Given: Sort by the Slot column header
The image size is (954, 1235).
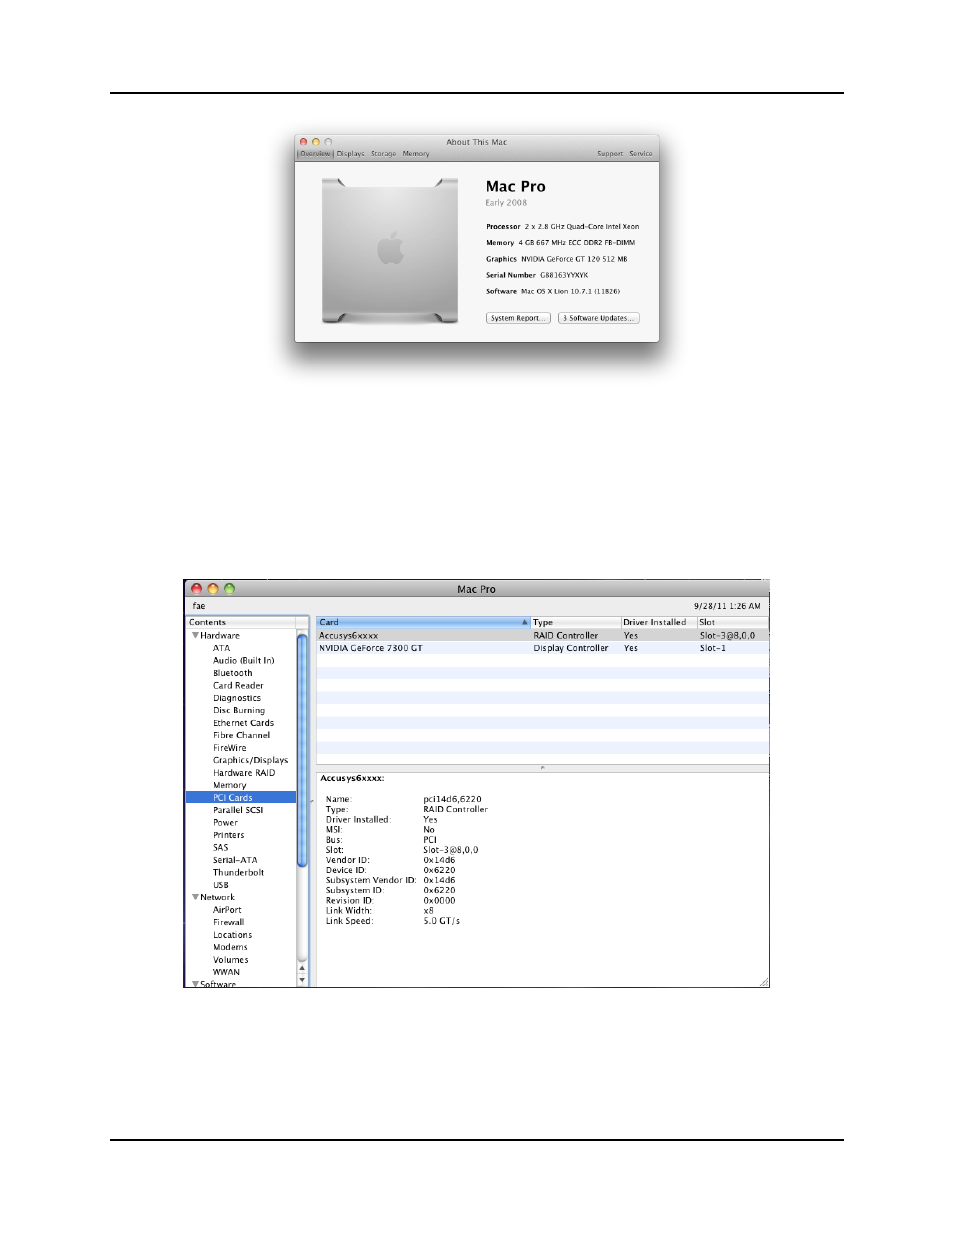Looking at the screenshot, I should pos(733,622).
